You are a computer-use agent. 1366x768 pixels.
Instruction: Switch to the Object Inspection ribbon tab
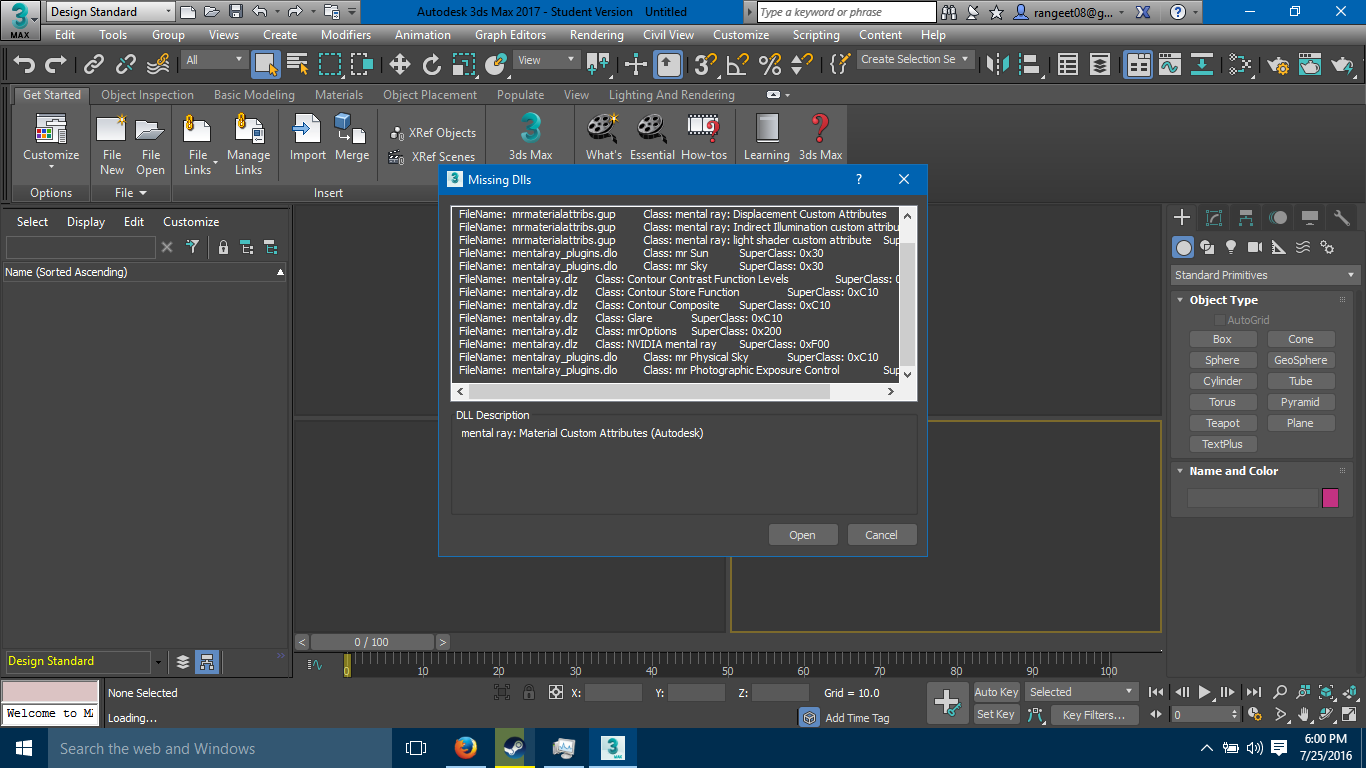pos(147,95)
